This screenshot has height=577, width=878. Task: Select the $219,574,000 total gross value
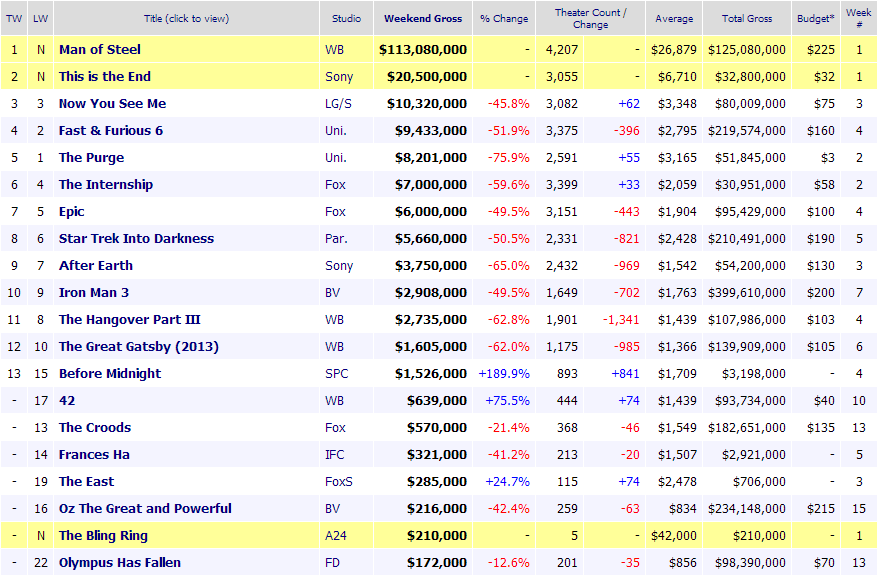[x=747, y=131]
